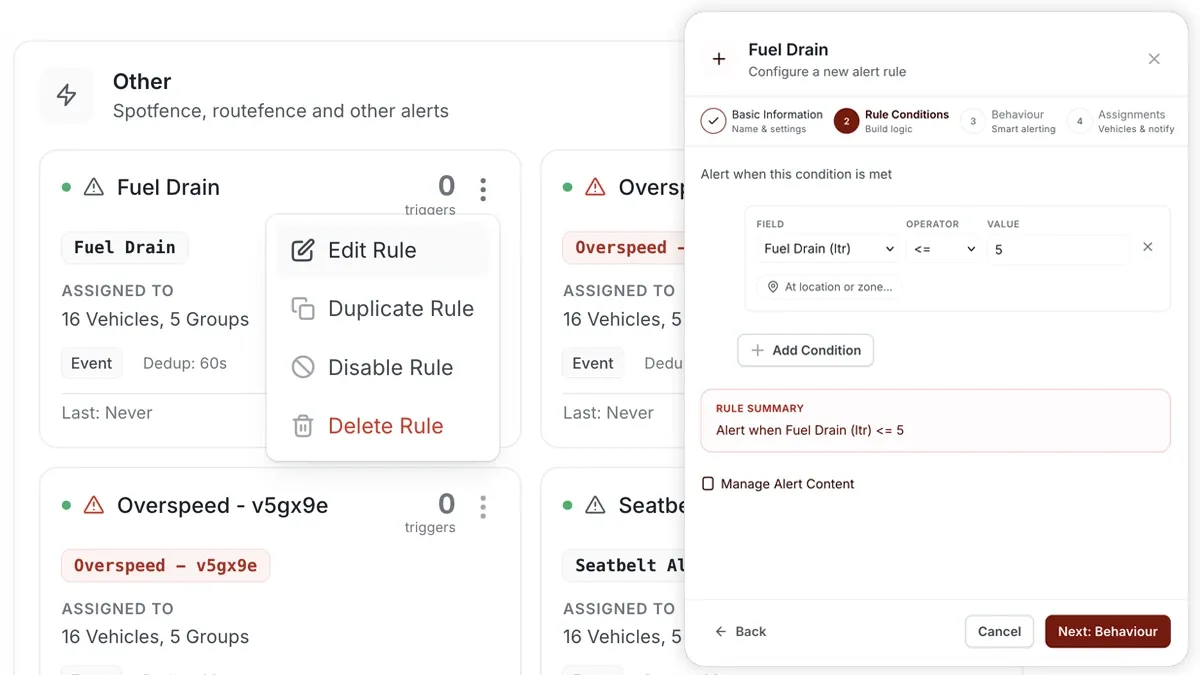Screen dimensions: 1200x675
Task: Click the Add Condition button
Action: [x=806, y=350]
